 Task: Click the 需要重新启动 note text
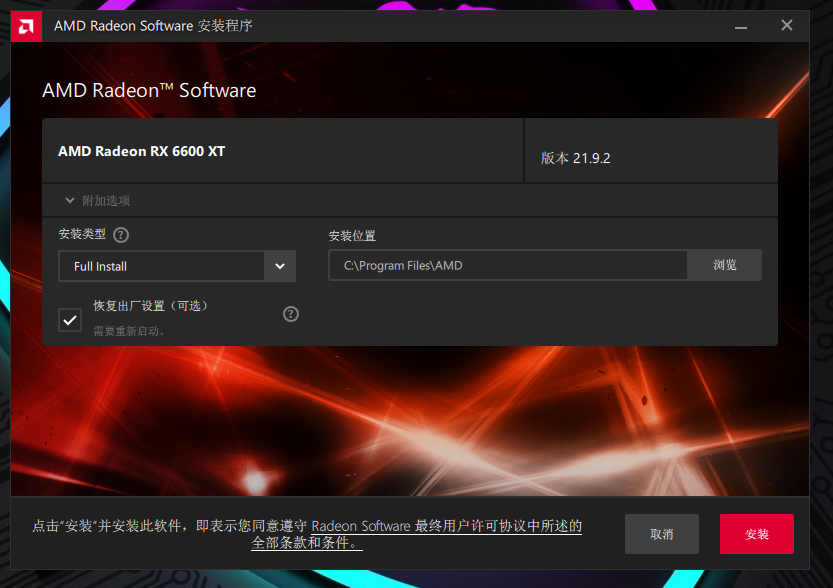[129, 331]
